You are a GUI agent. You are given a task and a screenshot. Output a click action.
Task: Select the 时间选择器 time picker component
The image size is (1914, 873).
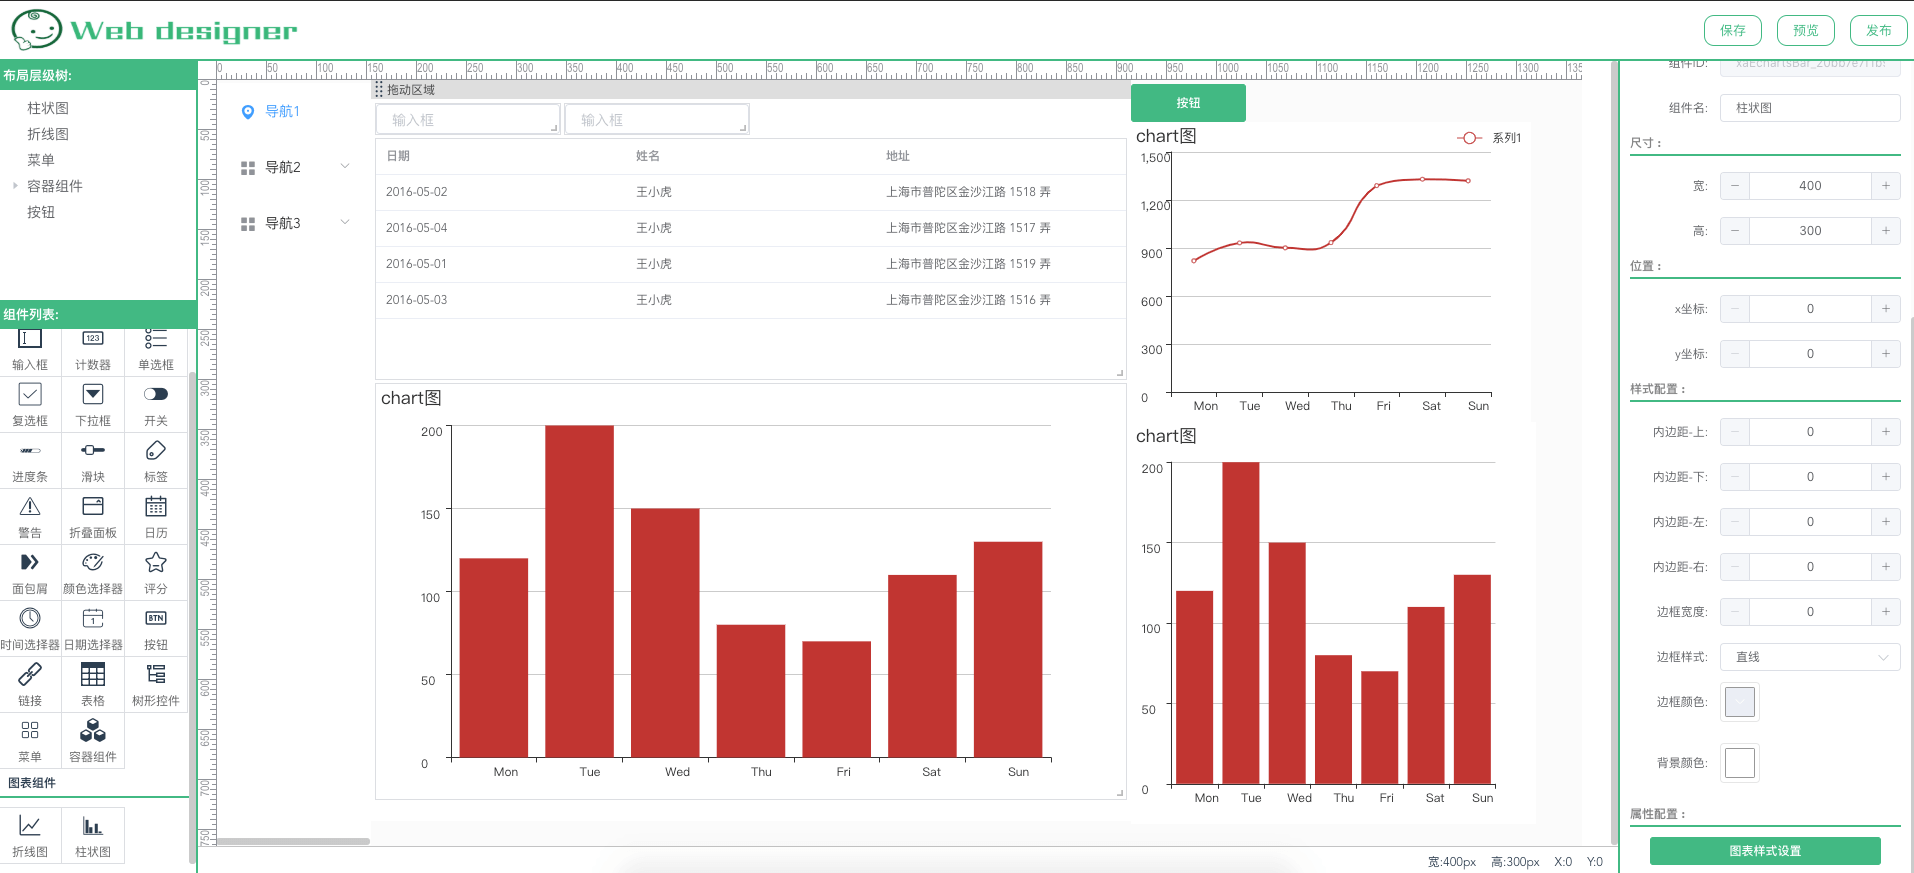[30, 628]
